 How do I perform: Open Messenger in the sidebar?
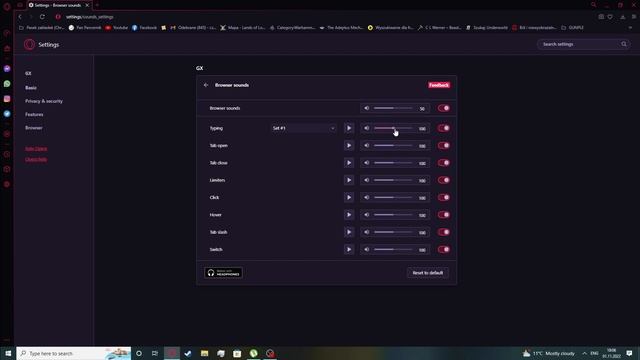(x=7, y=69)
